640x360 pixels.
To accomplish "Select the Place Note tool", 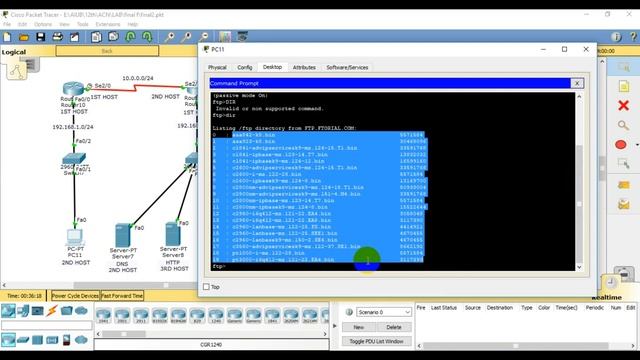I will 623,86.
